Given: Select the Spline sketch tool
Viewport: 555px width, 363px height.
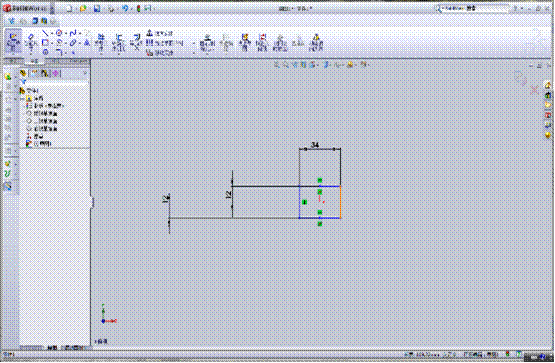Looking at the screenshot, I should click(x=73, y=33).
